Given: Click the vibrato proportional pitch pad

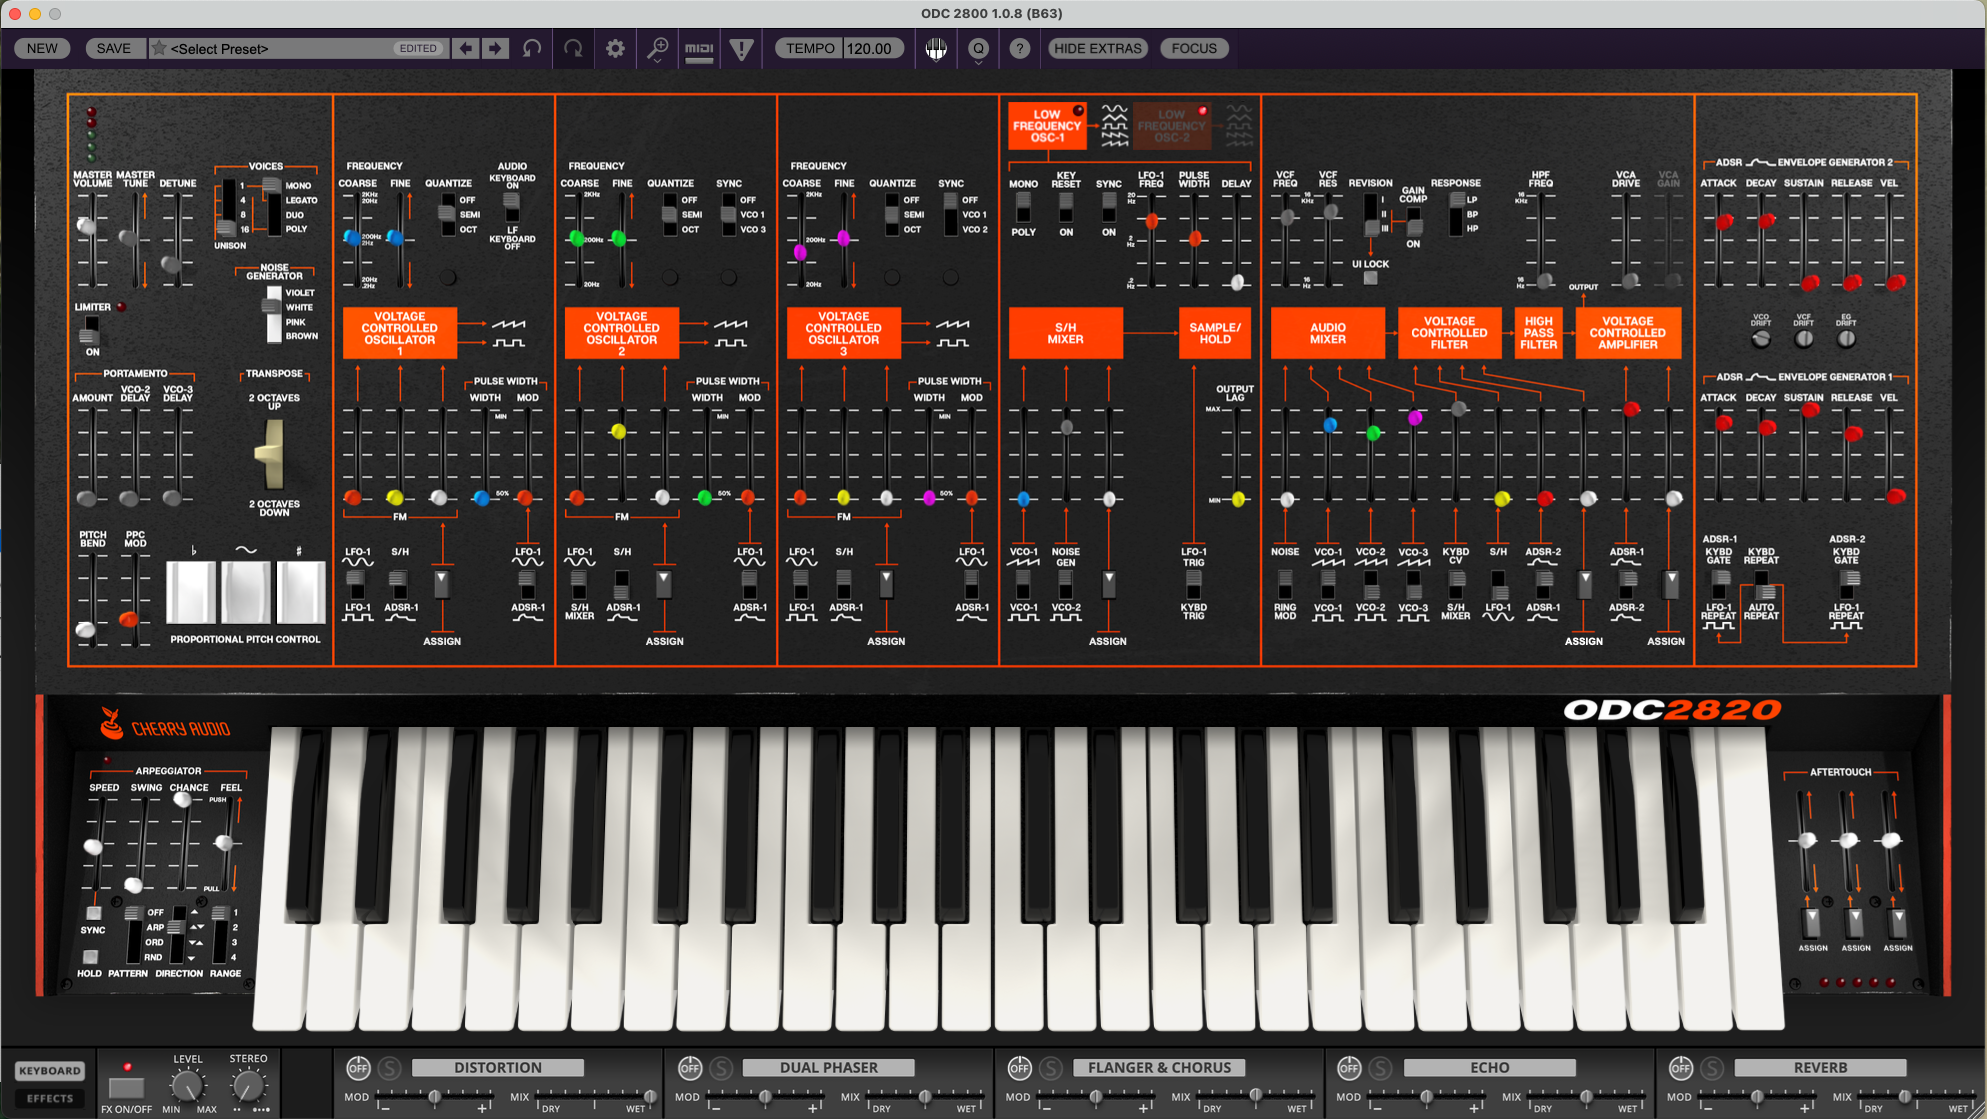Looking at the screenshot, I should coord(246,592).
